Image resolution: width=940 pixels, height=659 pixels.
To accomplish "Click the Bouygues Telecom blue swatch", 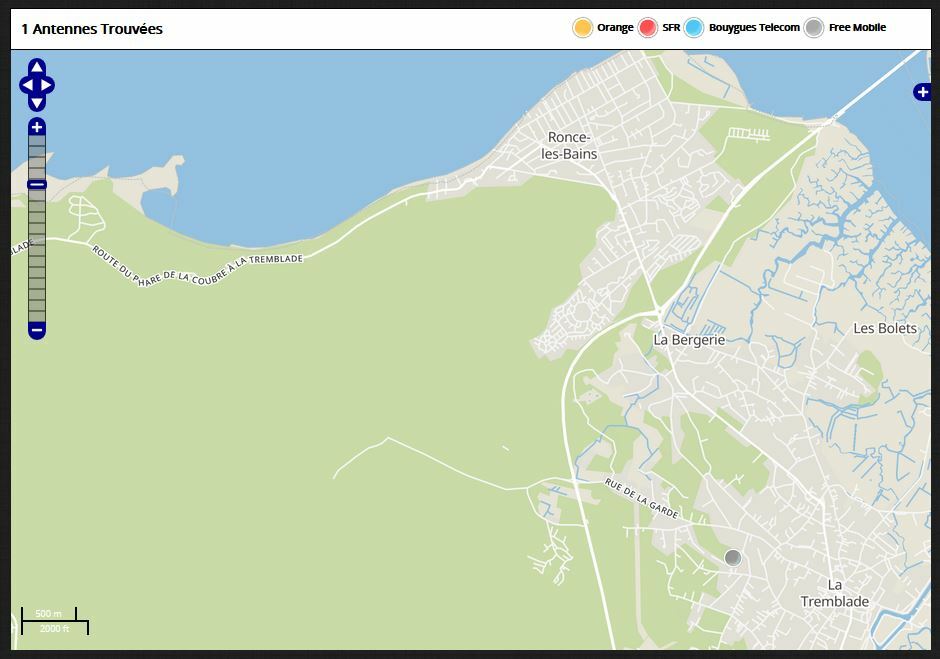I will [x=694, y=28].
